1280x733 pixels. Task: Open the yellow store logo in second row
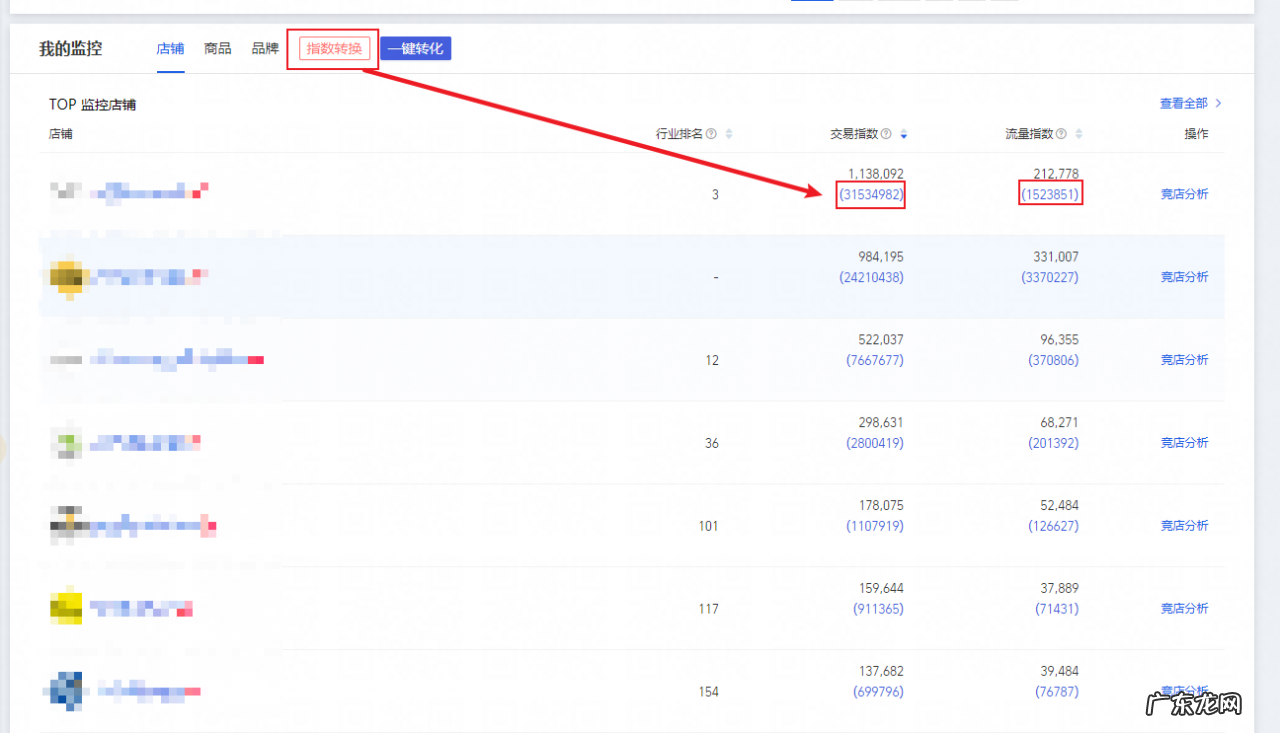[x=66, y=277]
